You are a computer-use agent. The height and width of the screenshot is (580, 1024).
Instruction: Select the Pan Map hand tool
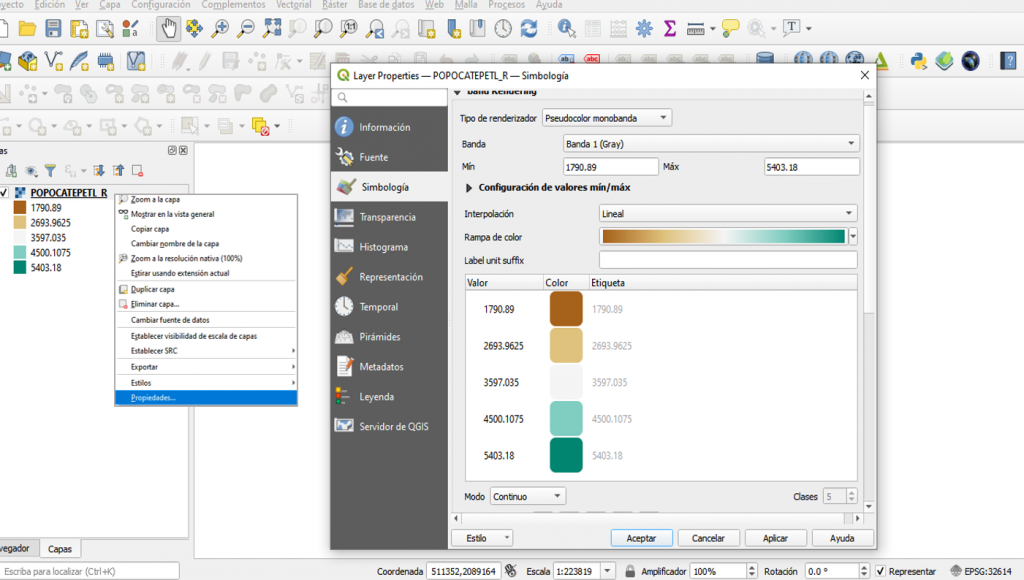coord(169,28)
